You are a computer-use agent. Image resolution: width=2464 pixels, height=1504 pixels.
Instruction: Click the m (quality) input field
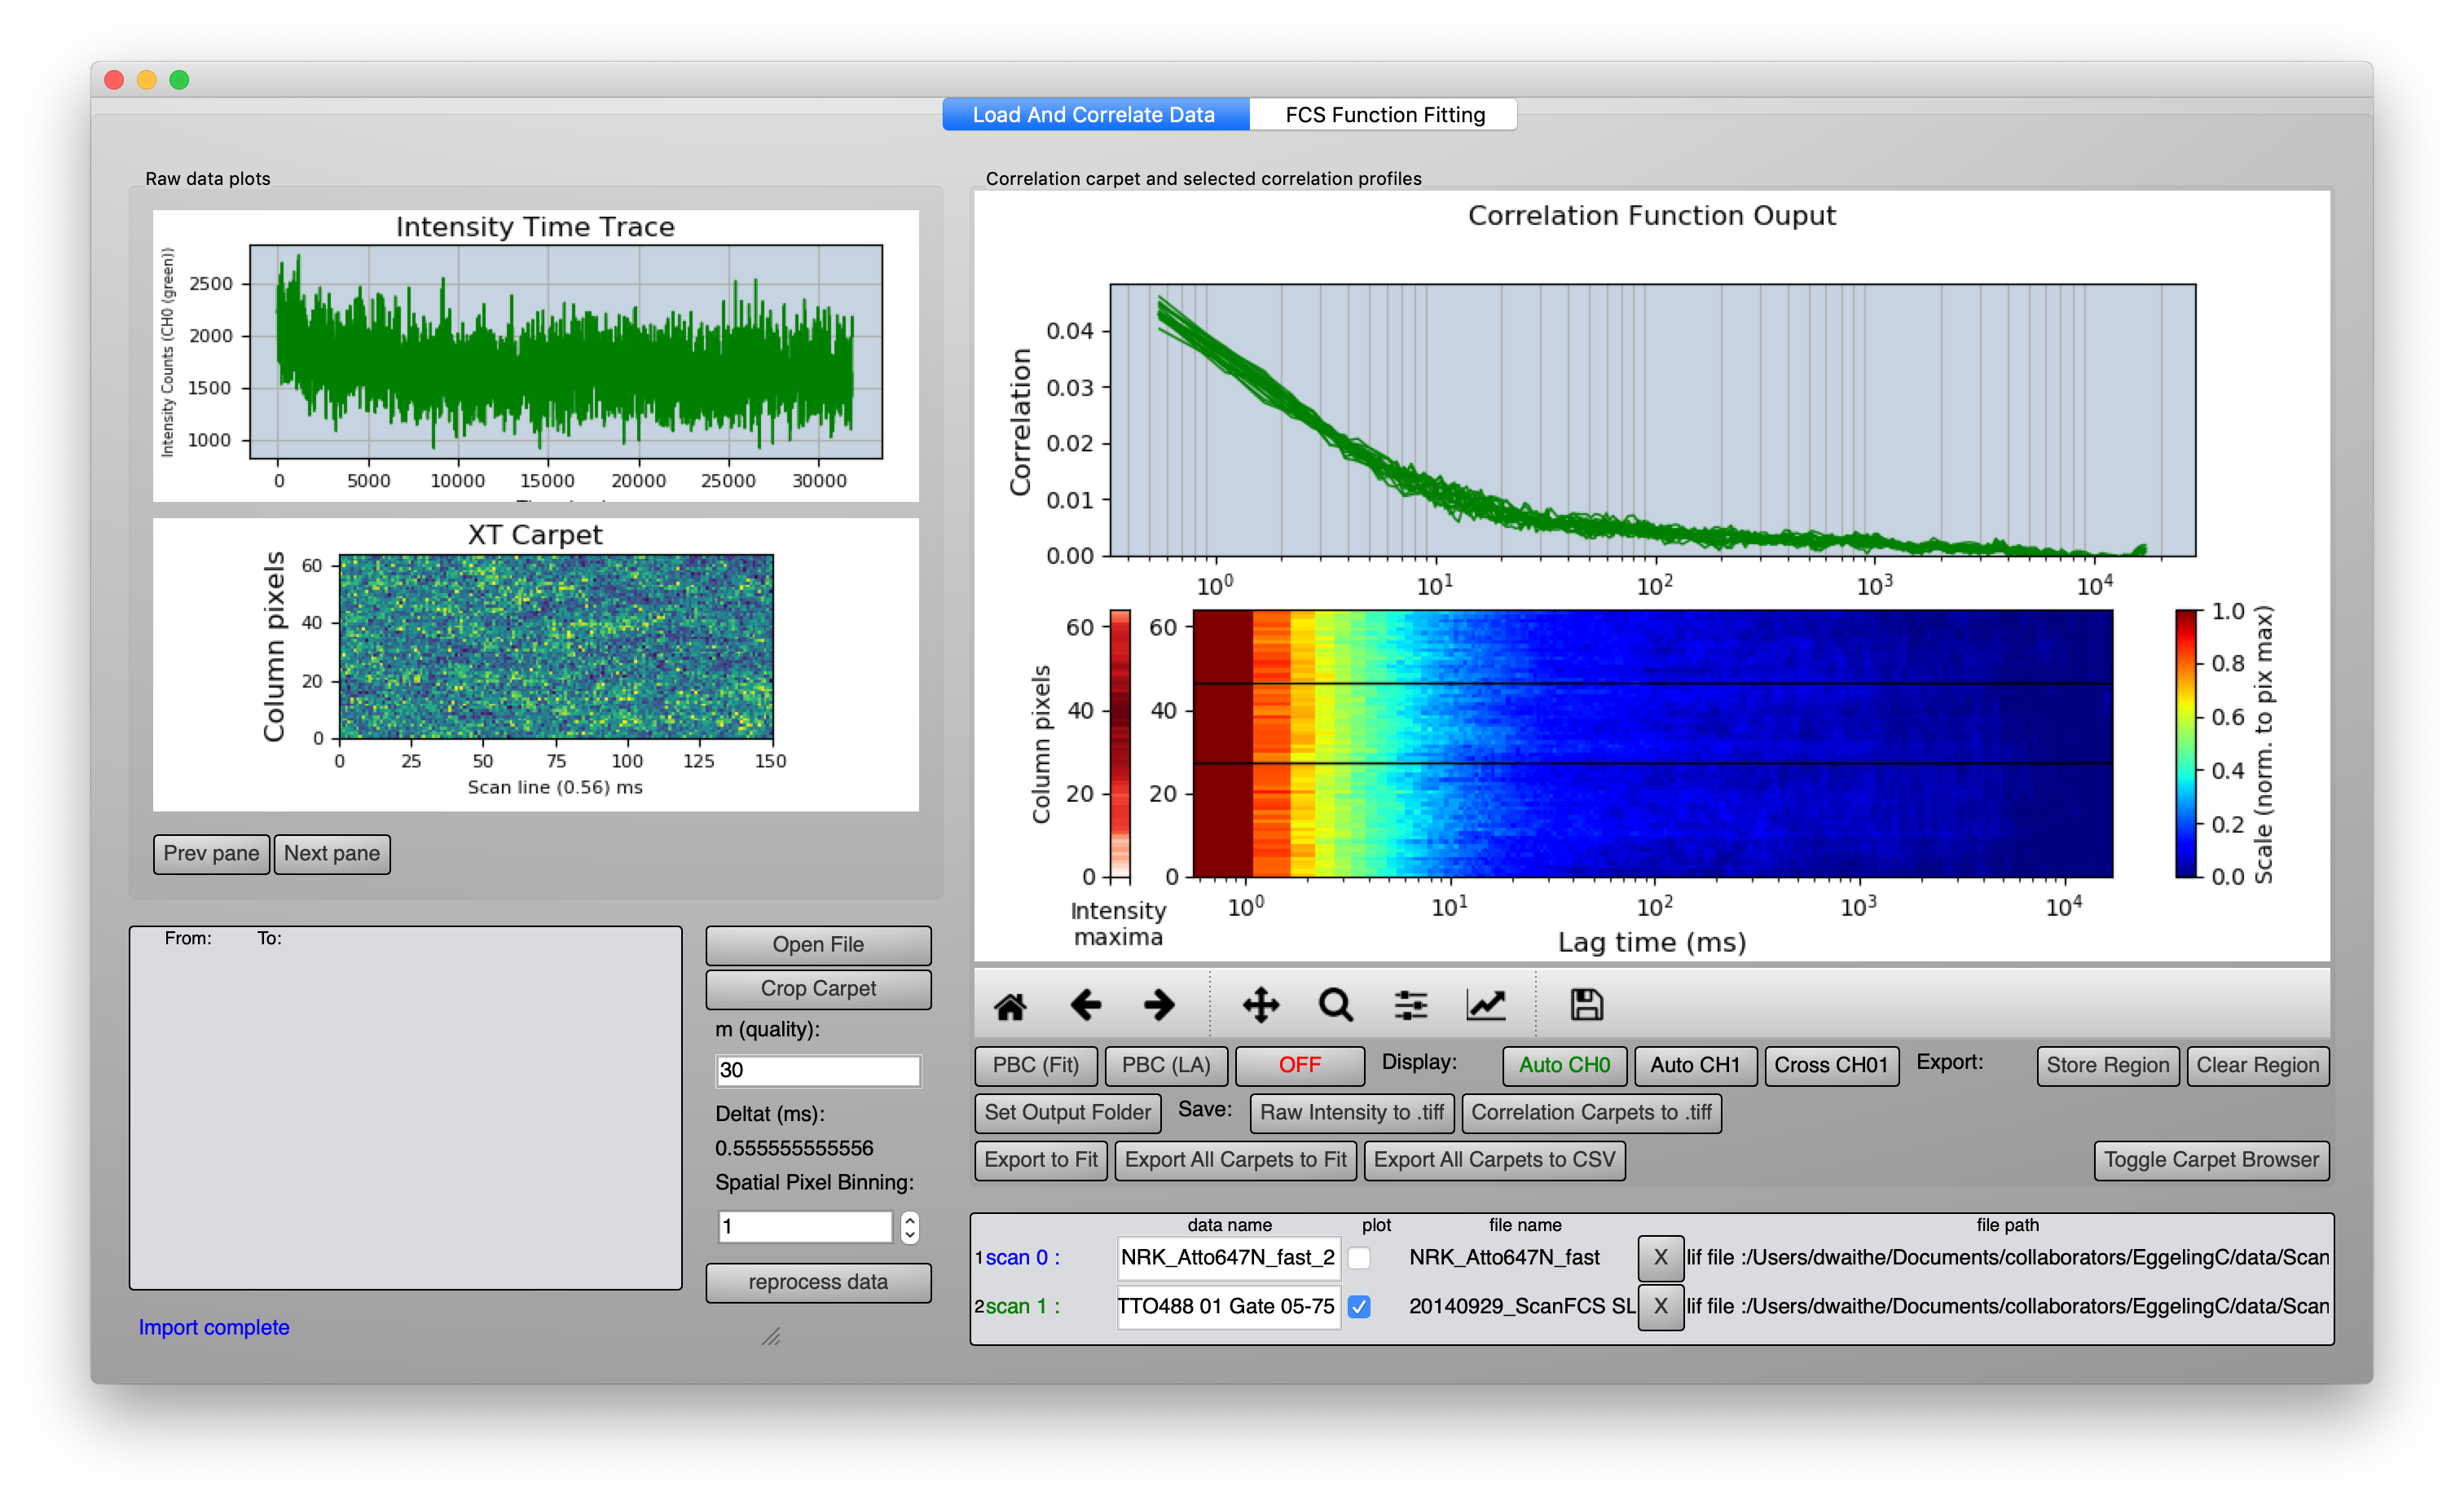(817, 1070)
